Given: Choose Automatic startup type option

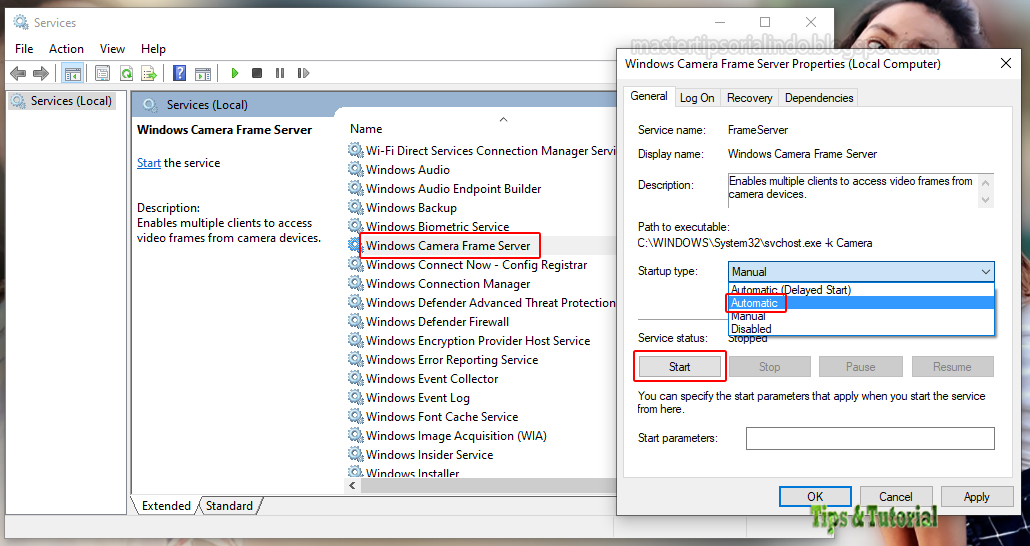Looking at the screenshot, I should click(861, 303).
